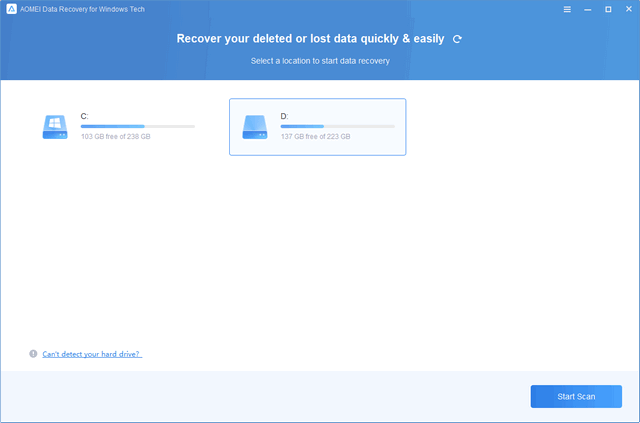Close the AOMEI Data Recovery window
640x423 pixels.
pos(629,9)
